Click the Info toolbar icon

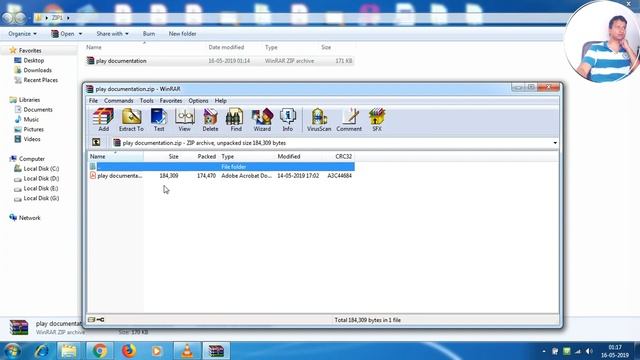pyautogui.click(x=288, y=120)
